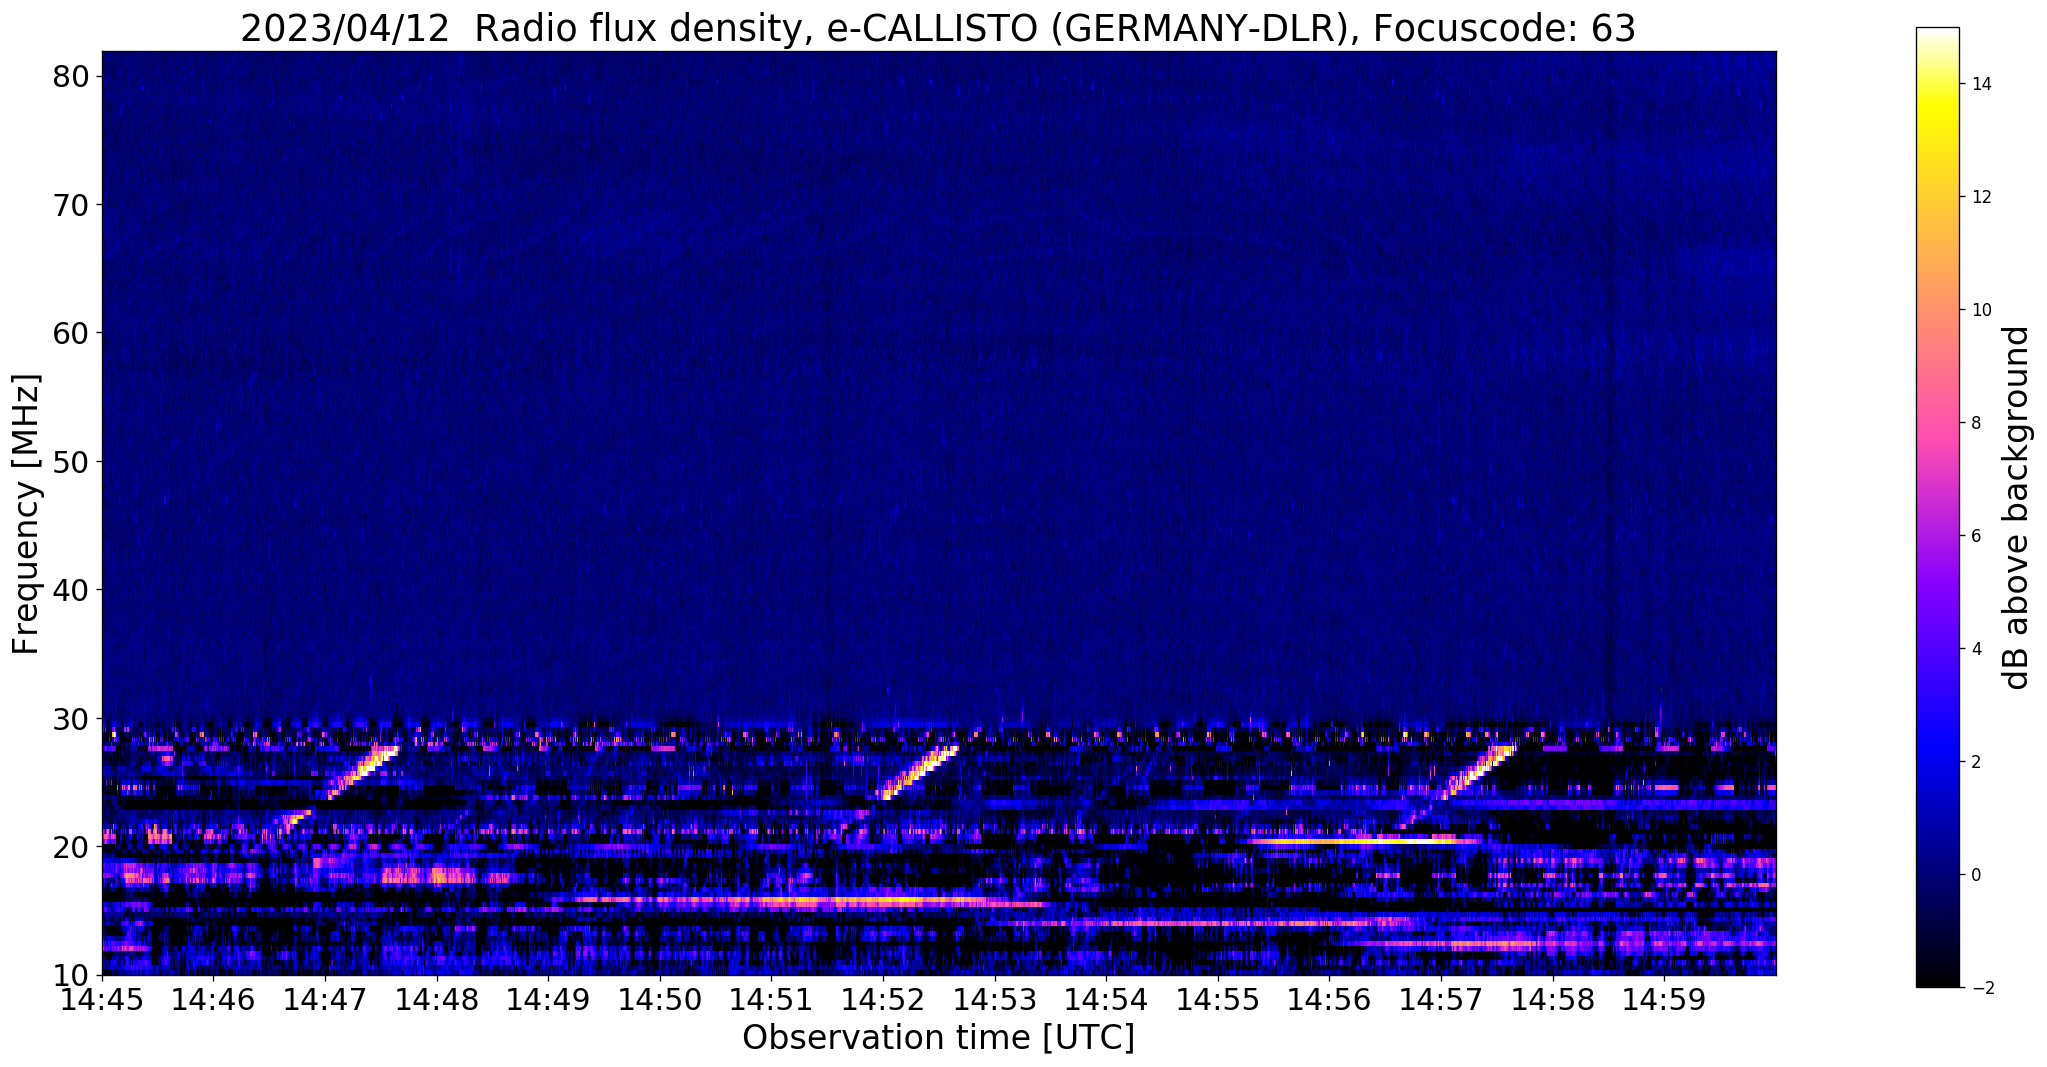Click the 80 MHz frequency tick label
The image size is (2047, 1067).
(x=73, y=77)
